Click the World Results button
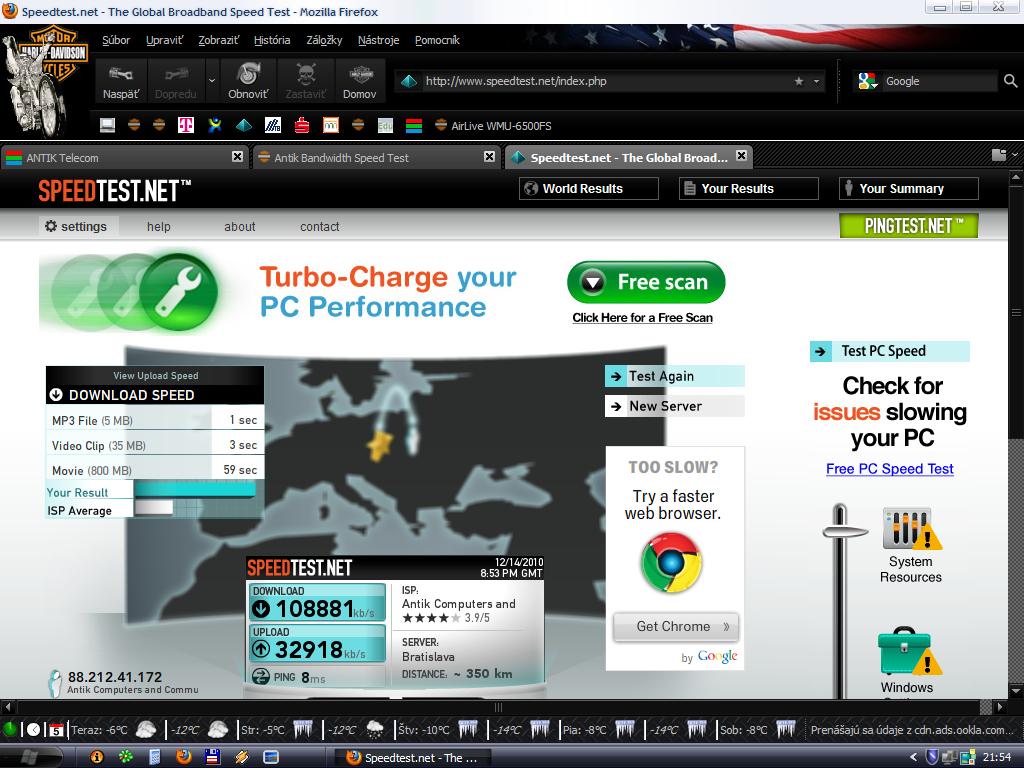The width and height of the screenshot is (1024, 768). pos(588,189)
